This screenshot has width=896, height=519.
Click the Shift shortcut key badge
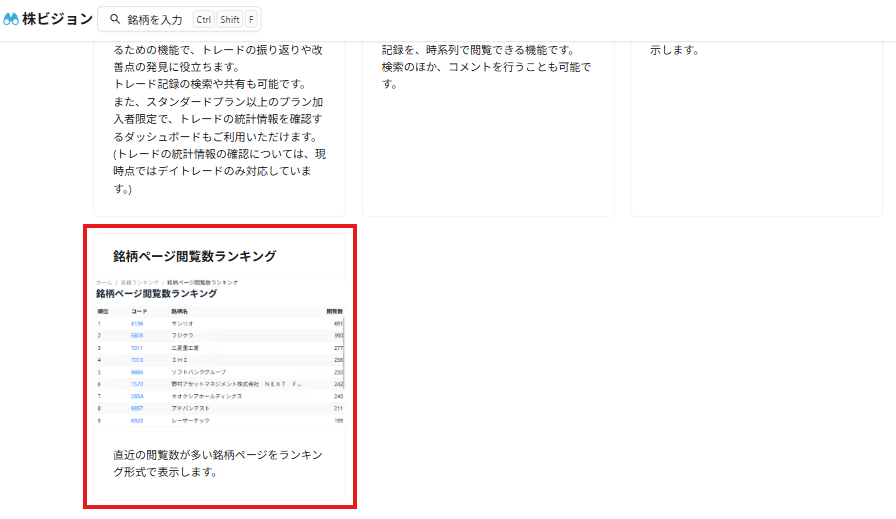tap(230, 19)
